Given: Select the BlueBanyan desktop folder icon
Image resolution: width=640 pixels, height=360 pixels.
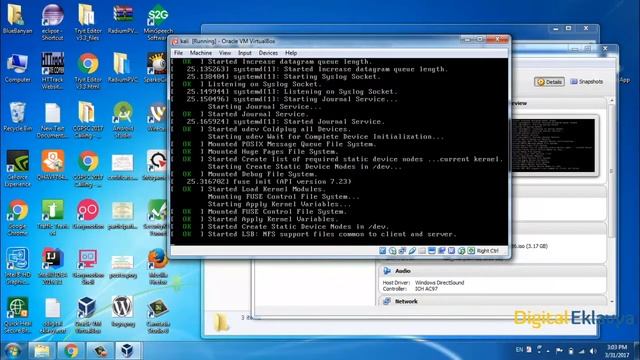Looking at the screenshot, I should coord(17,20).
